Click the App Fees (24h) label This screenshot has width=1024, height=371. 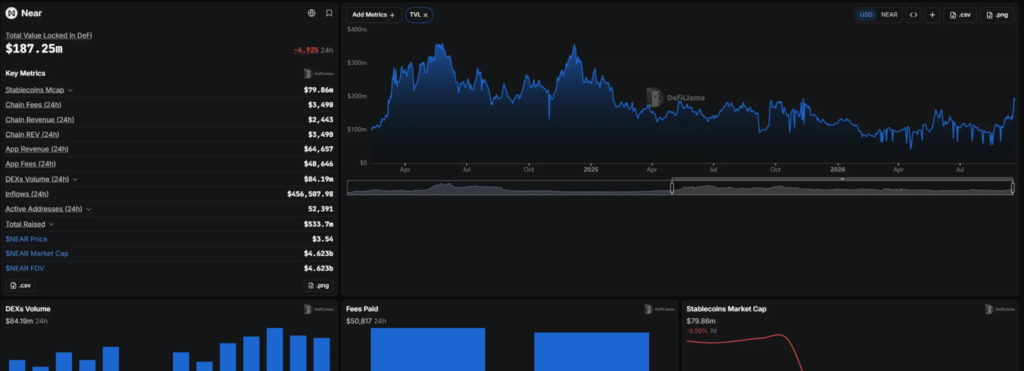pyautogui.click(x=31, y=164)
